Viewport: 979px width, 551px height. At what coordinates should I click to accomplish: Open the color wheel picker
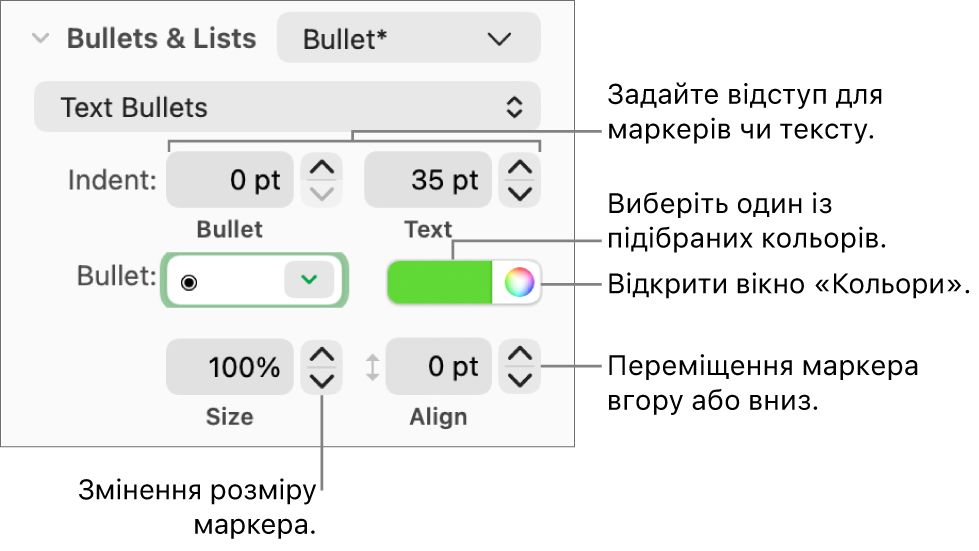[518, 282]
